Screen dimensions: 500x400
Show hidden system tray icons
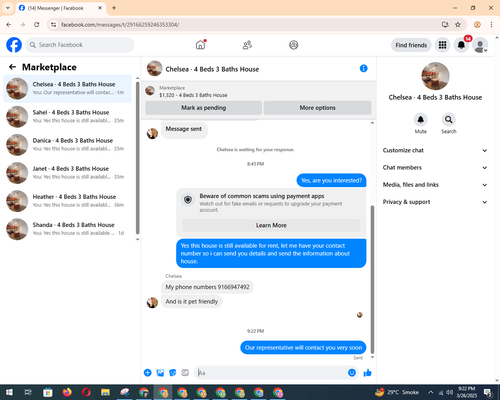coord(431,392)
